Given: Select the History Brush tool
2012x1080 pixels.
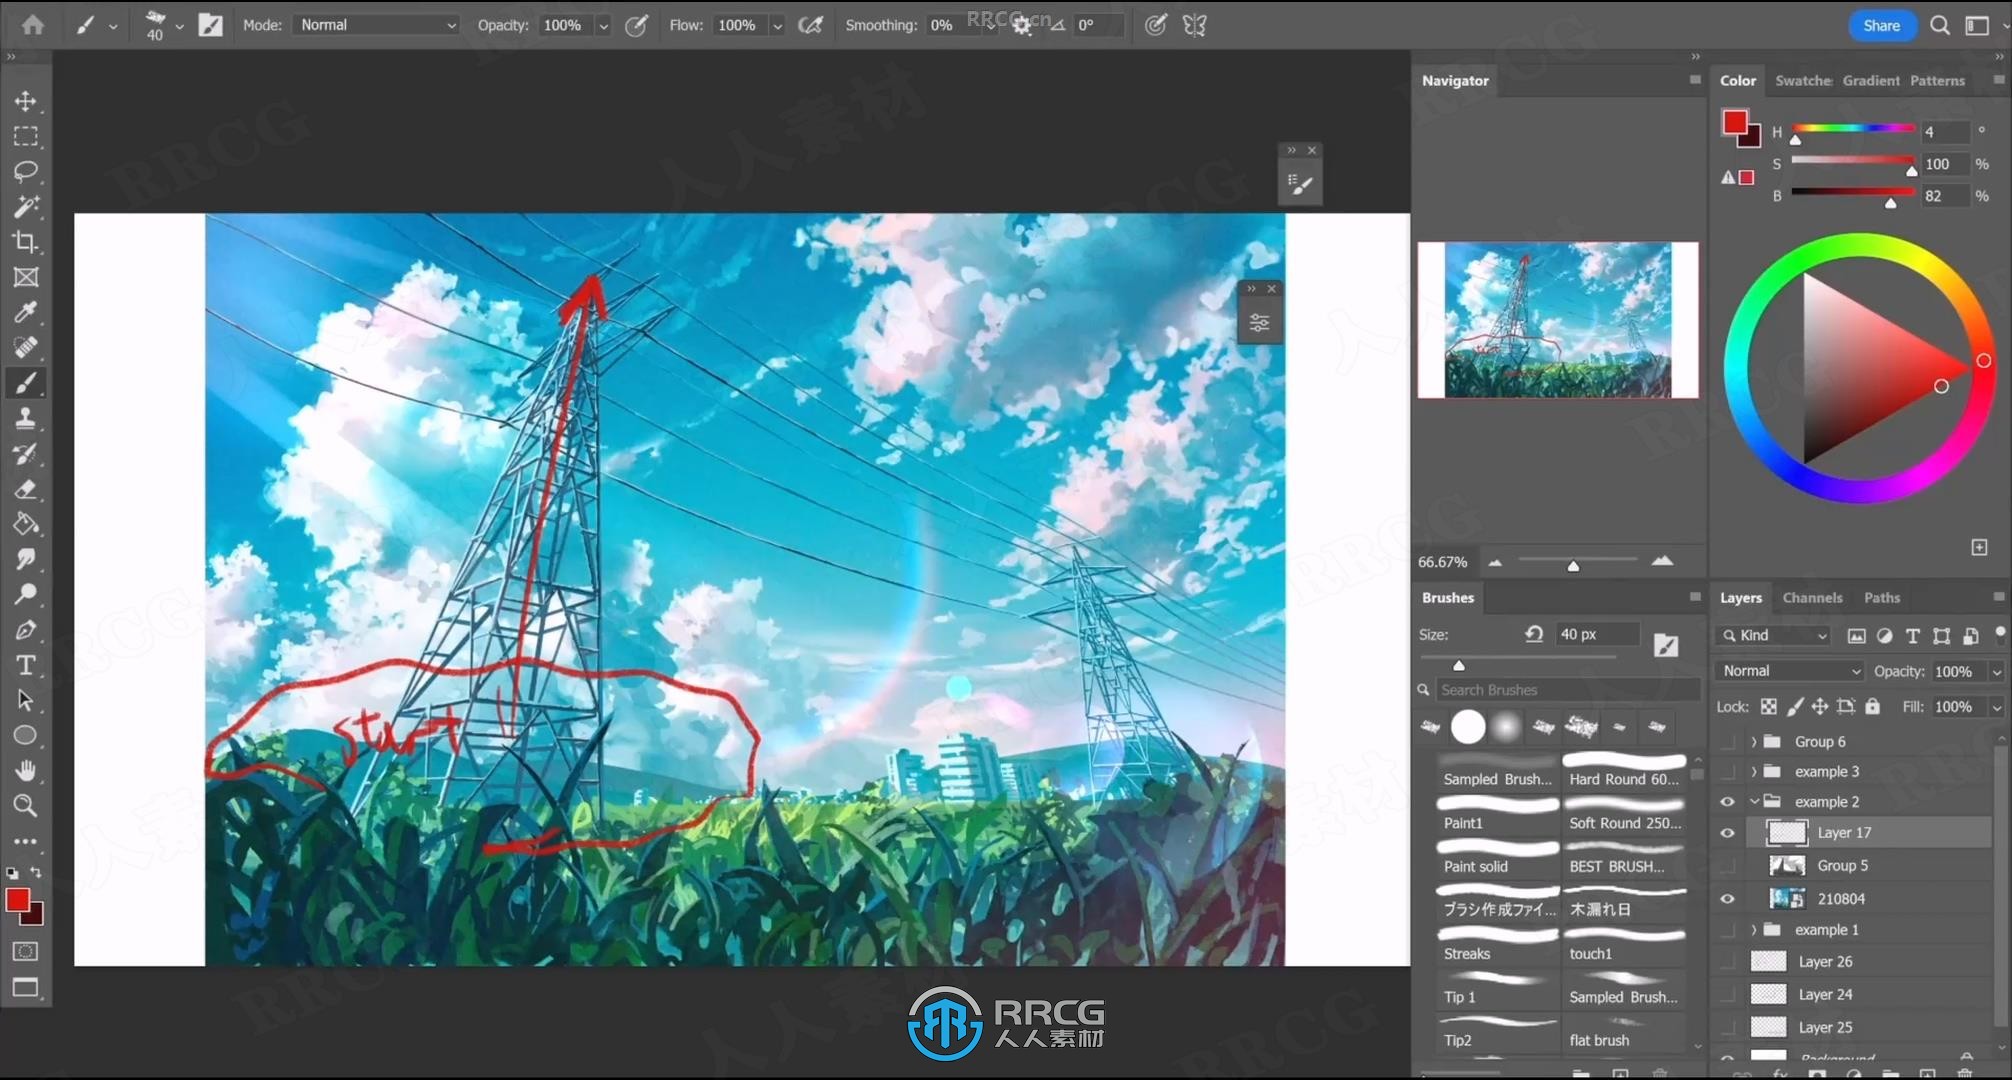Looking at the screenshot, I should [x=26, y=453].
